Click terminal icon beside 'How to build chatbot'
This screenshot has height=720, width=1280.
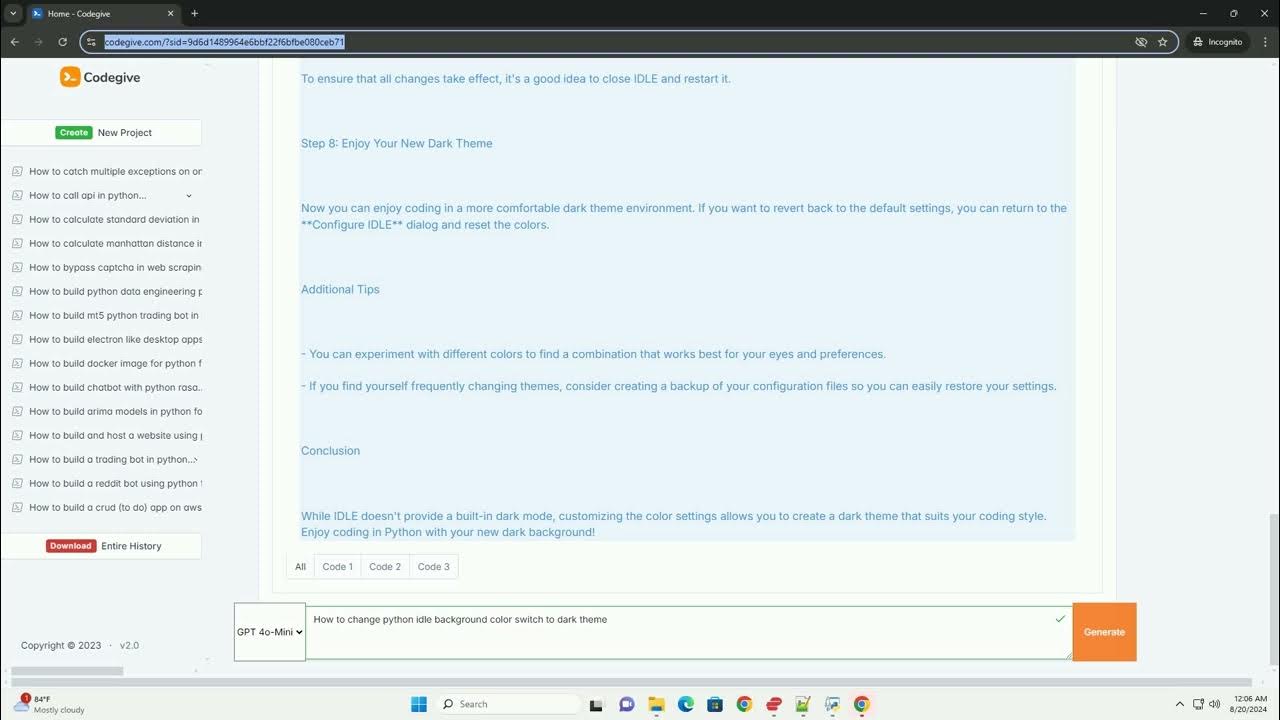[17, 387]
